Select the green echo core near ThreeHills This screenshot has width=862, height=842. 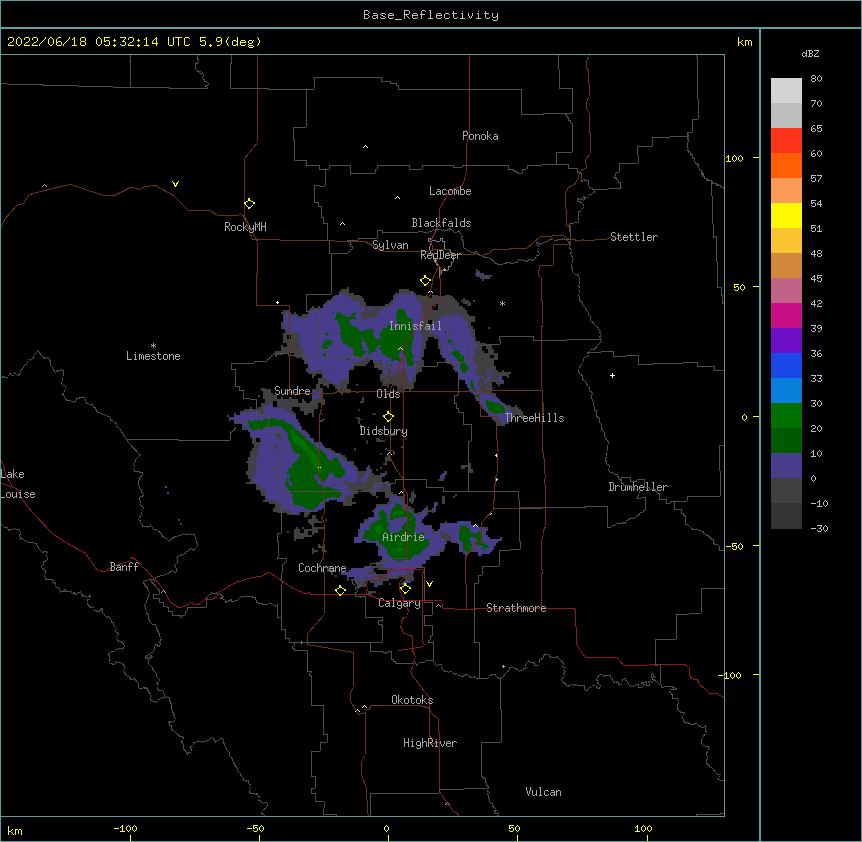pos(494,408)
